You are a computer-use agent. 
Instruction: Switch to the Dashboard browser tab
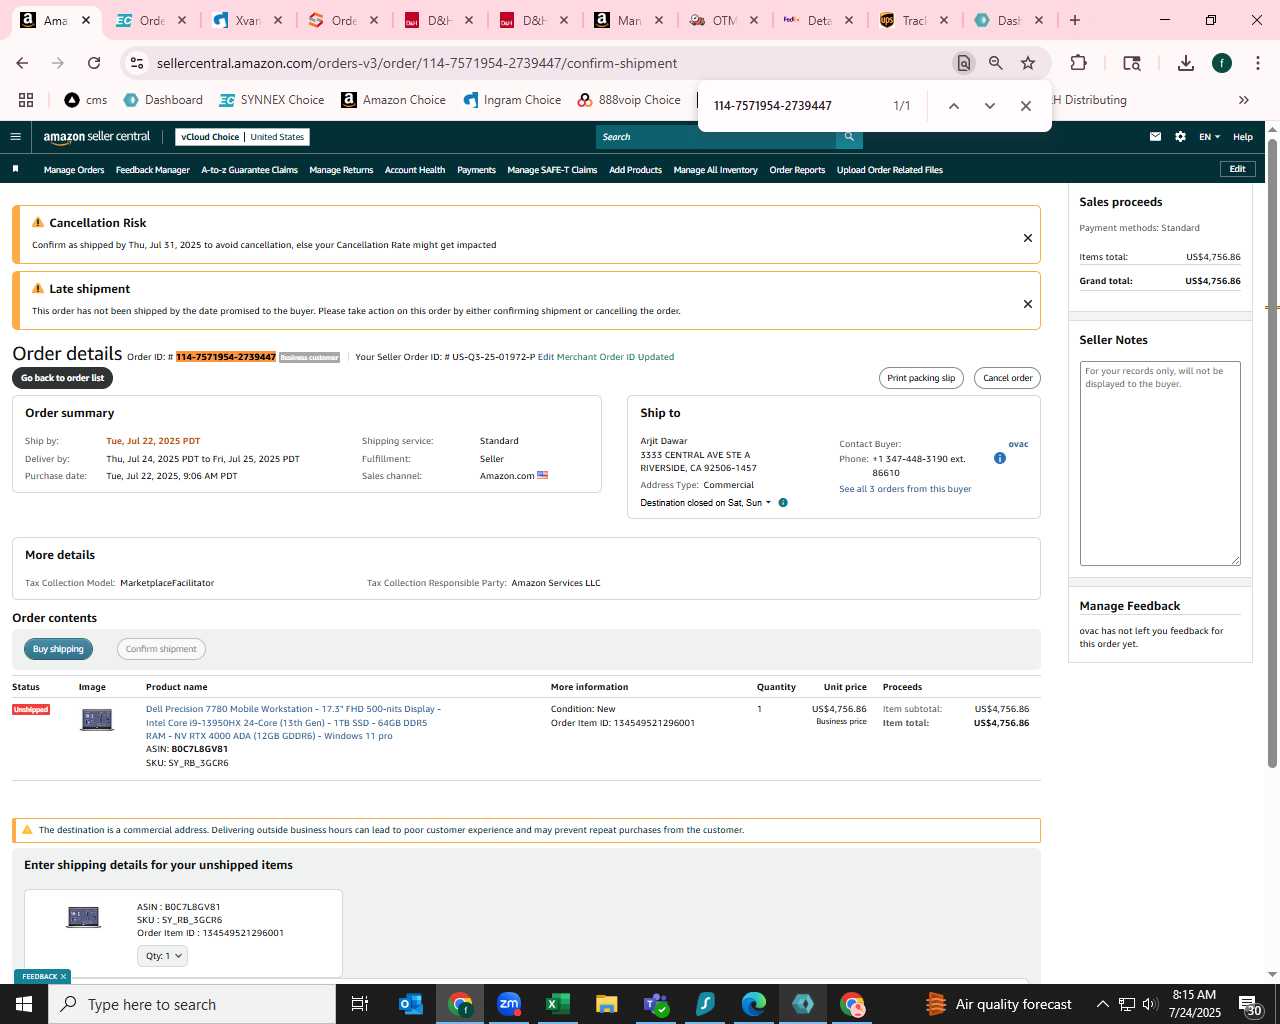(1008, 20)
